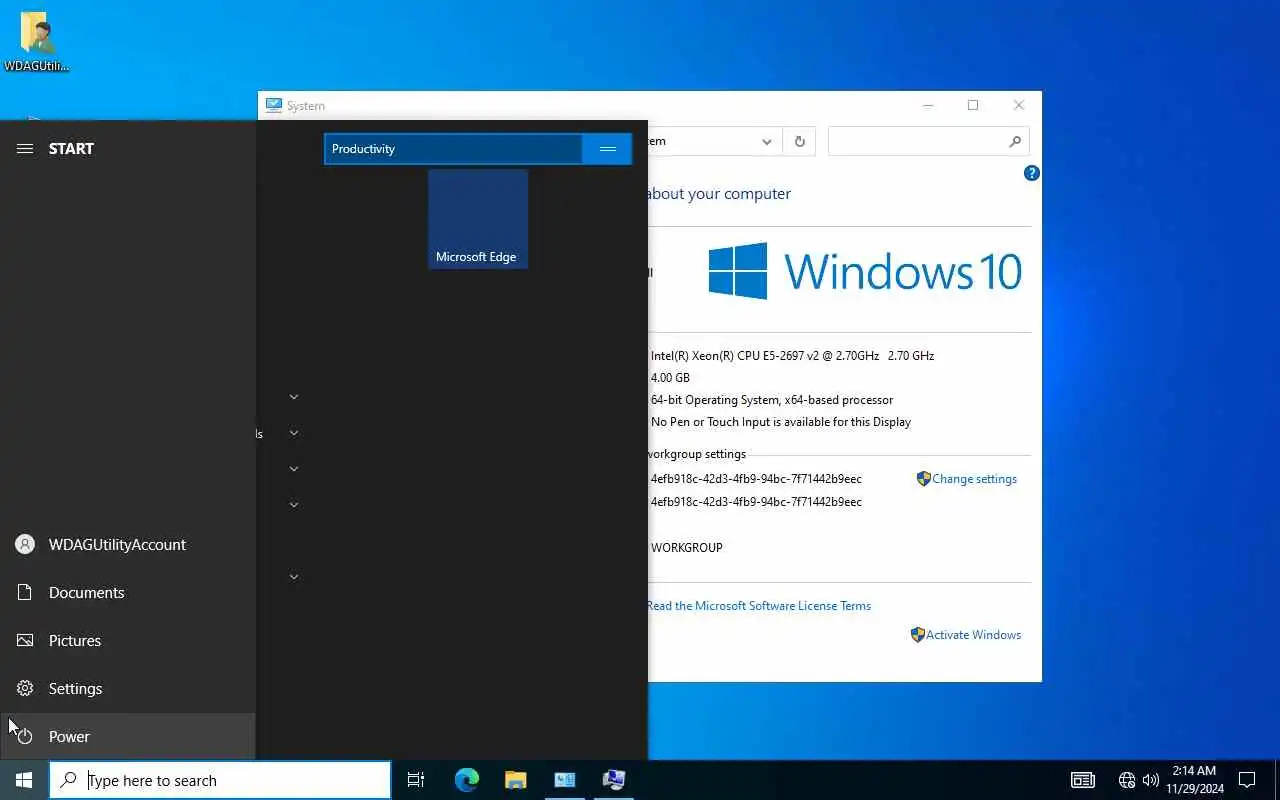Close the System window
Viewport: 1280px width, 800px height.
[x=1019, y=105]
